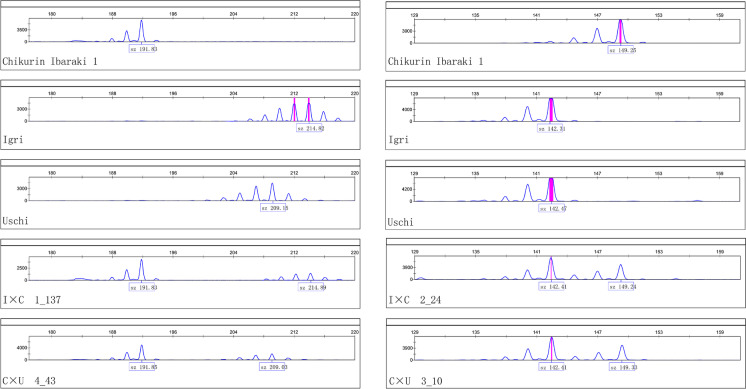746x389 pixels.
Task: Click the 'sz 209.03' label in C×U 4_43 panel
Action: click(273, 367)
